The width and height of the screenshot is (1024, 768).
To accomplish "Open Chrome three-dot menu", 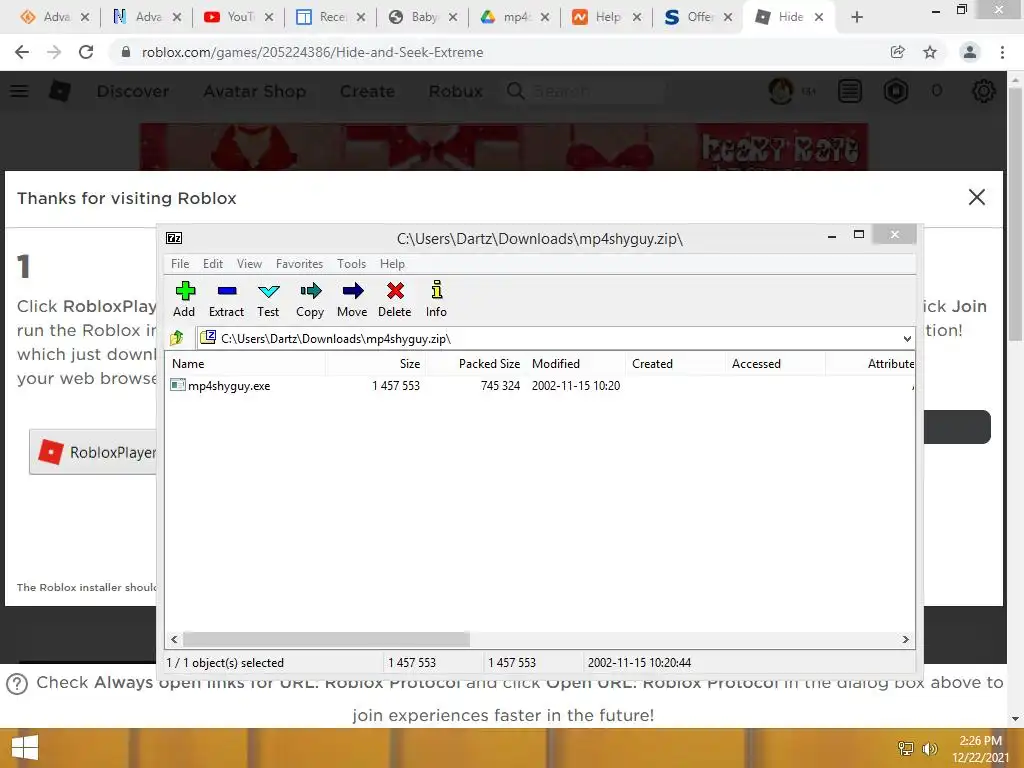I will pyautogui.click(x=1002, y=52).
